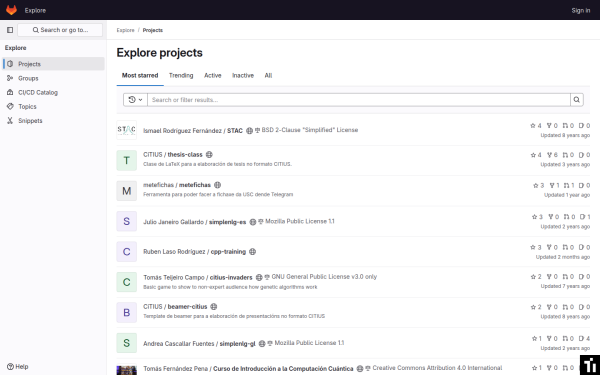The width and height of the screenshot is (600, 375).
Task: Open the metefichas project
Action: pos(177,185)
